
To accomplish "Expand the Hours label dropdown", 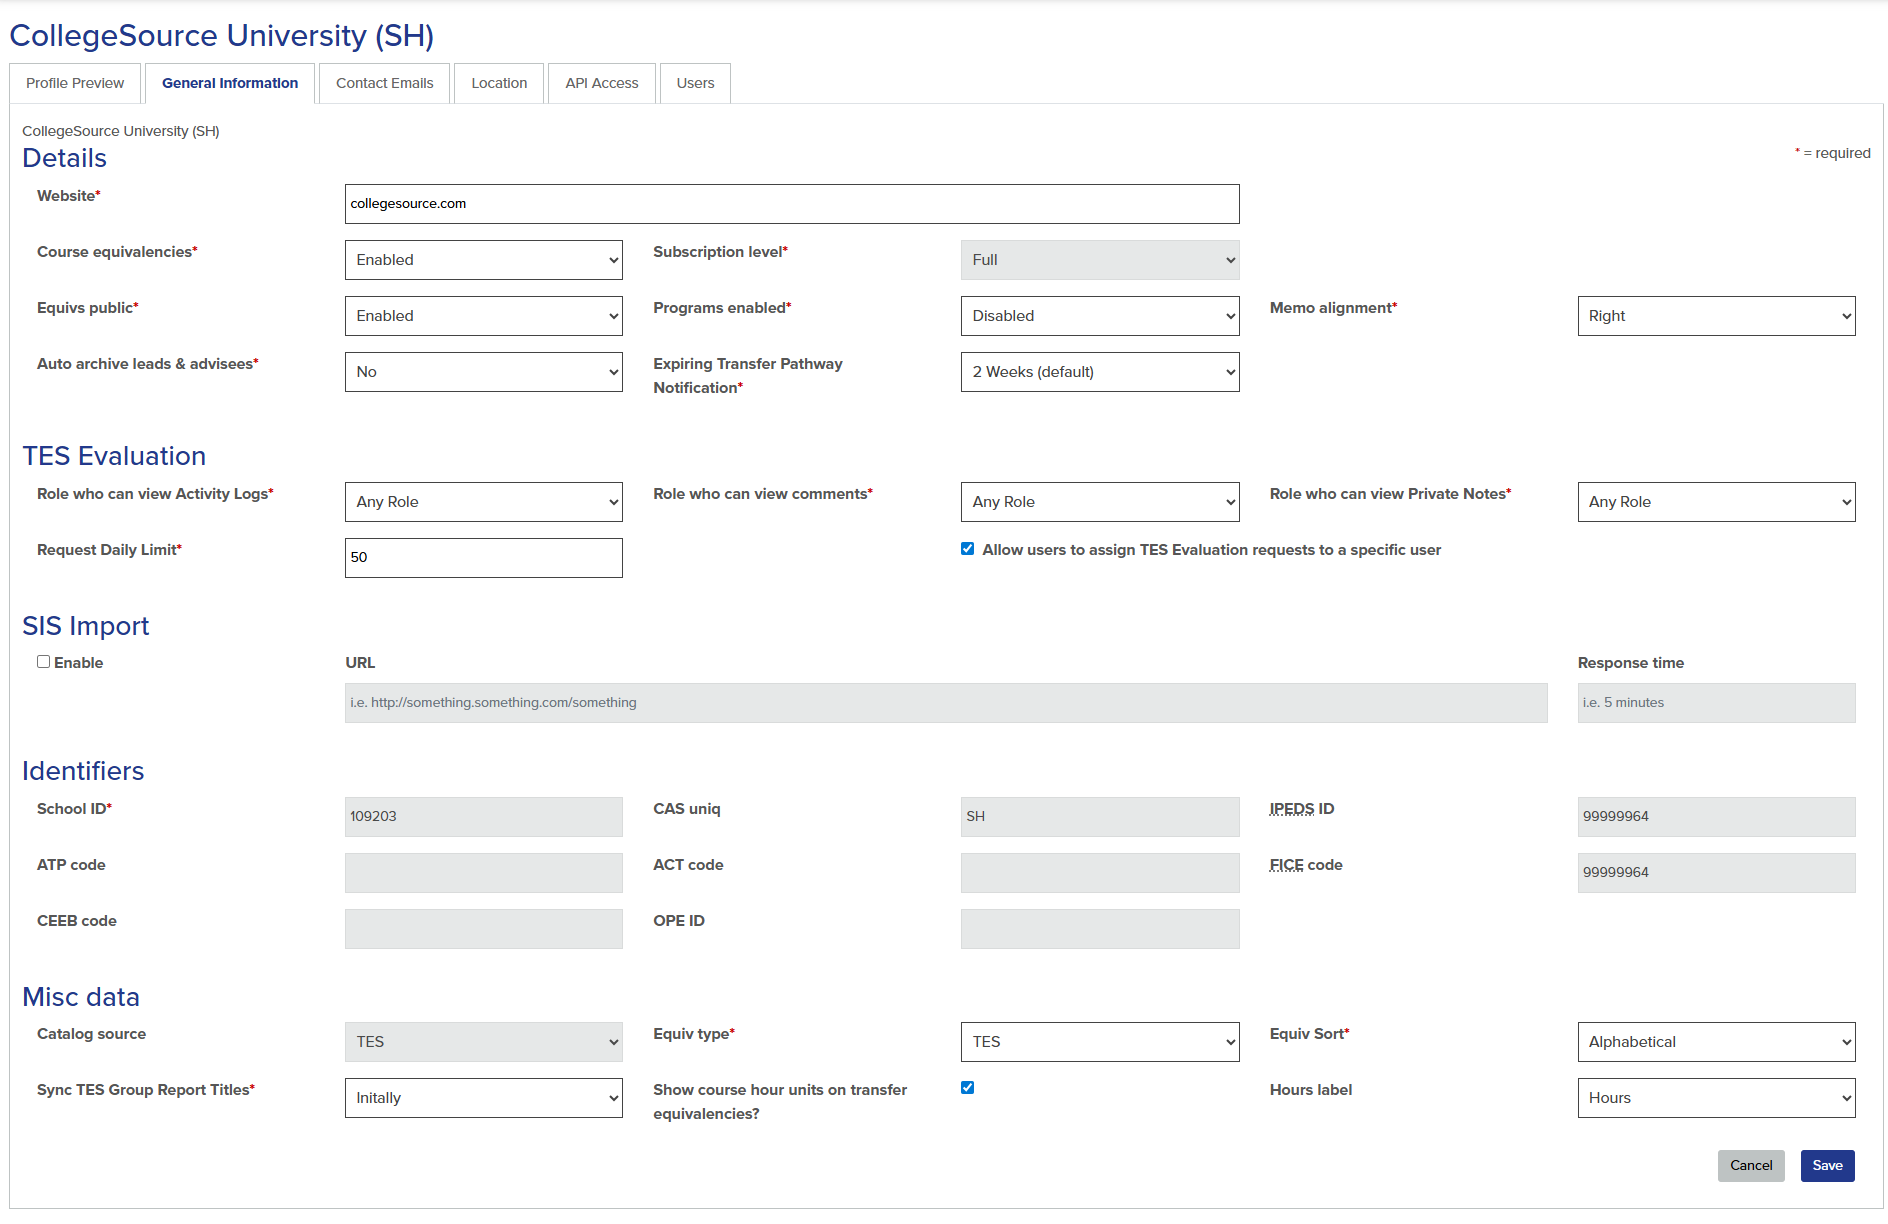I will pyautogui.click(x=1716, y=1097).
